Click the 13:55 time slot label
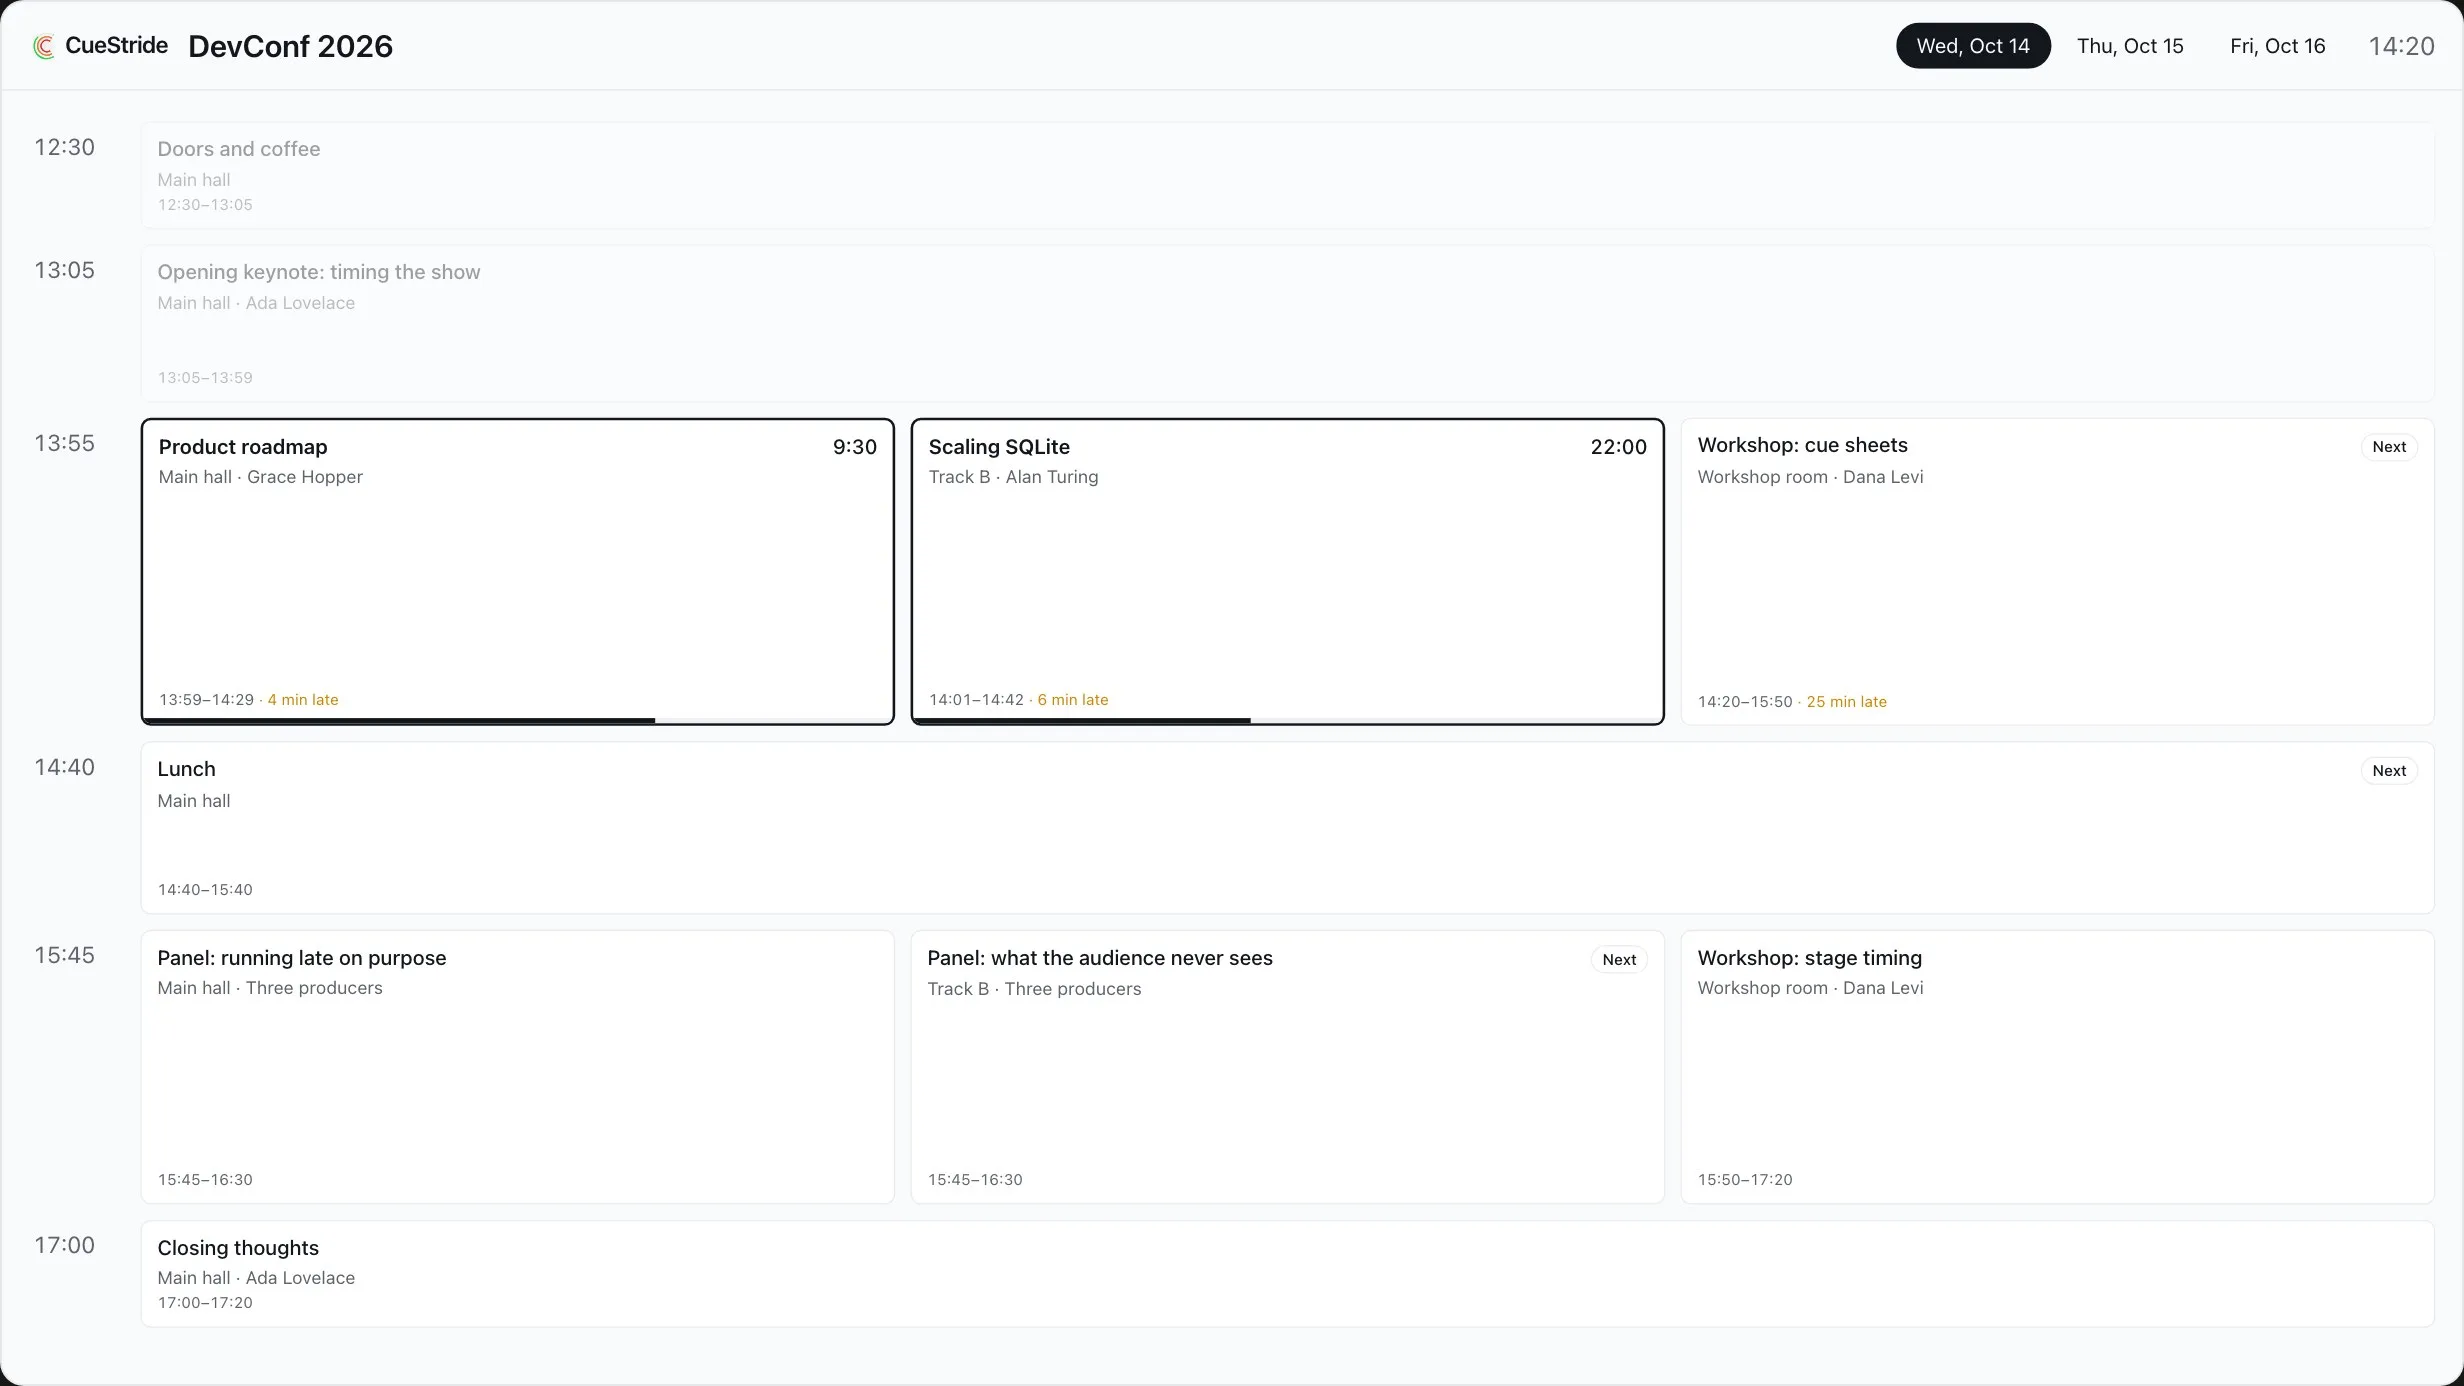Viewport: 2464px width, 1386px height. (64, 443)
